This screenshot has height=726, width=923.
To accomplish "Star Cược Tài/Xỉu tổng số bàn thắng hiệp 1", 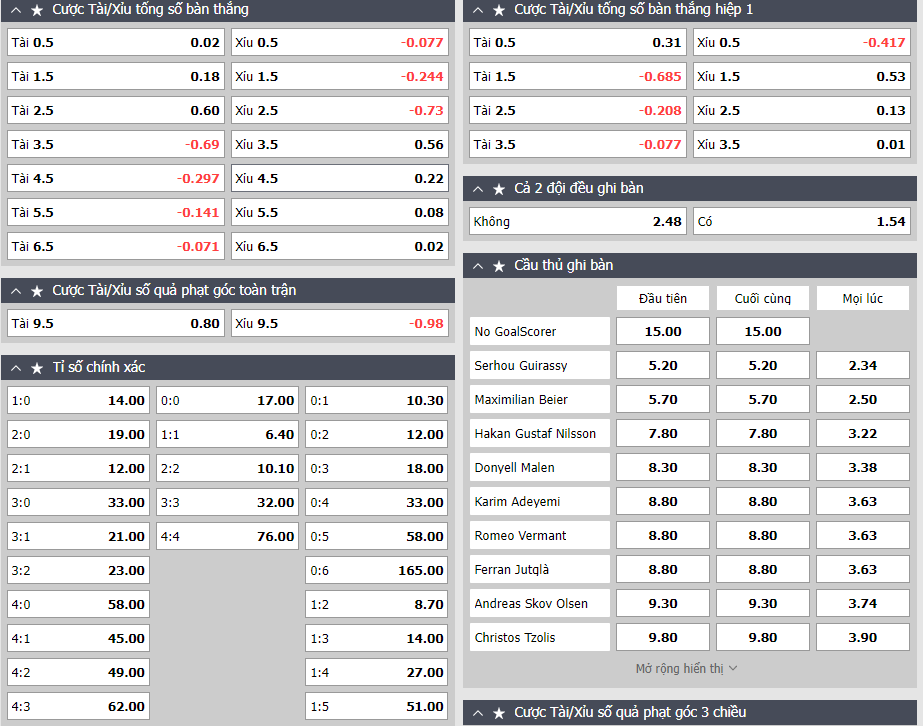I will coord(499,10).
